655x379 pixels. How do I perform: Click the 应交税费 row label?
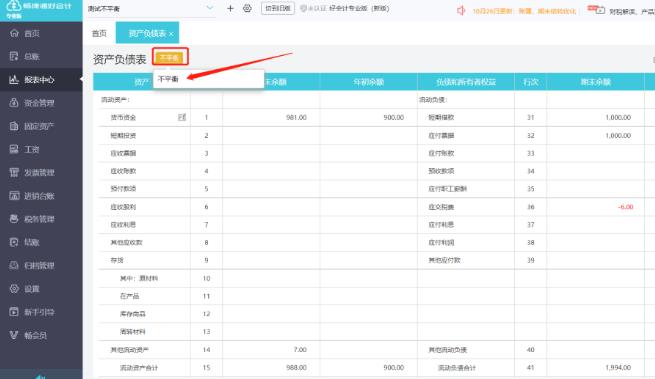point(442,207)
